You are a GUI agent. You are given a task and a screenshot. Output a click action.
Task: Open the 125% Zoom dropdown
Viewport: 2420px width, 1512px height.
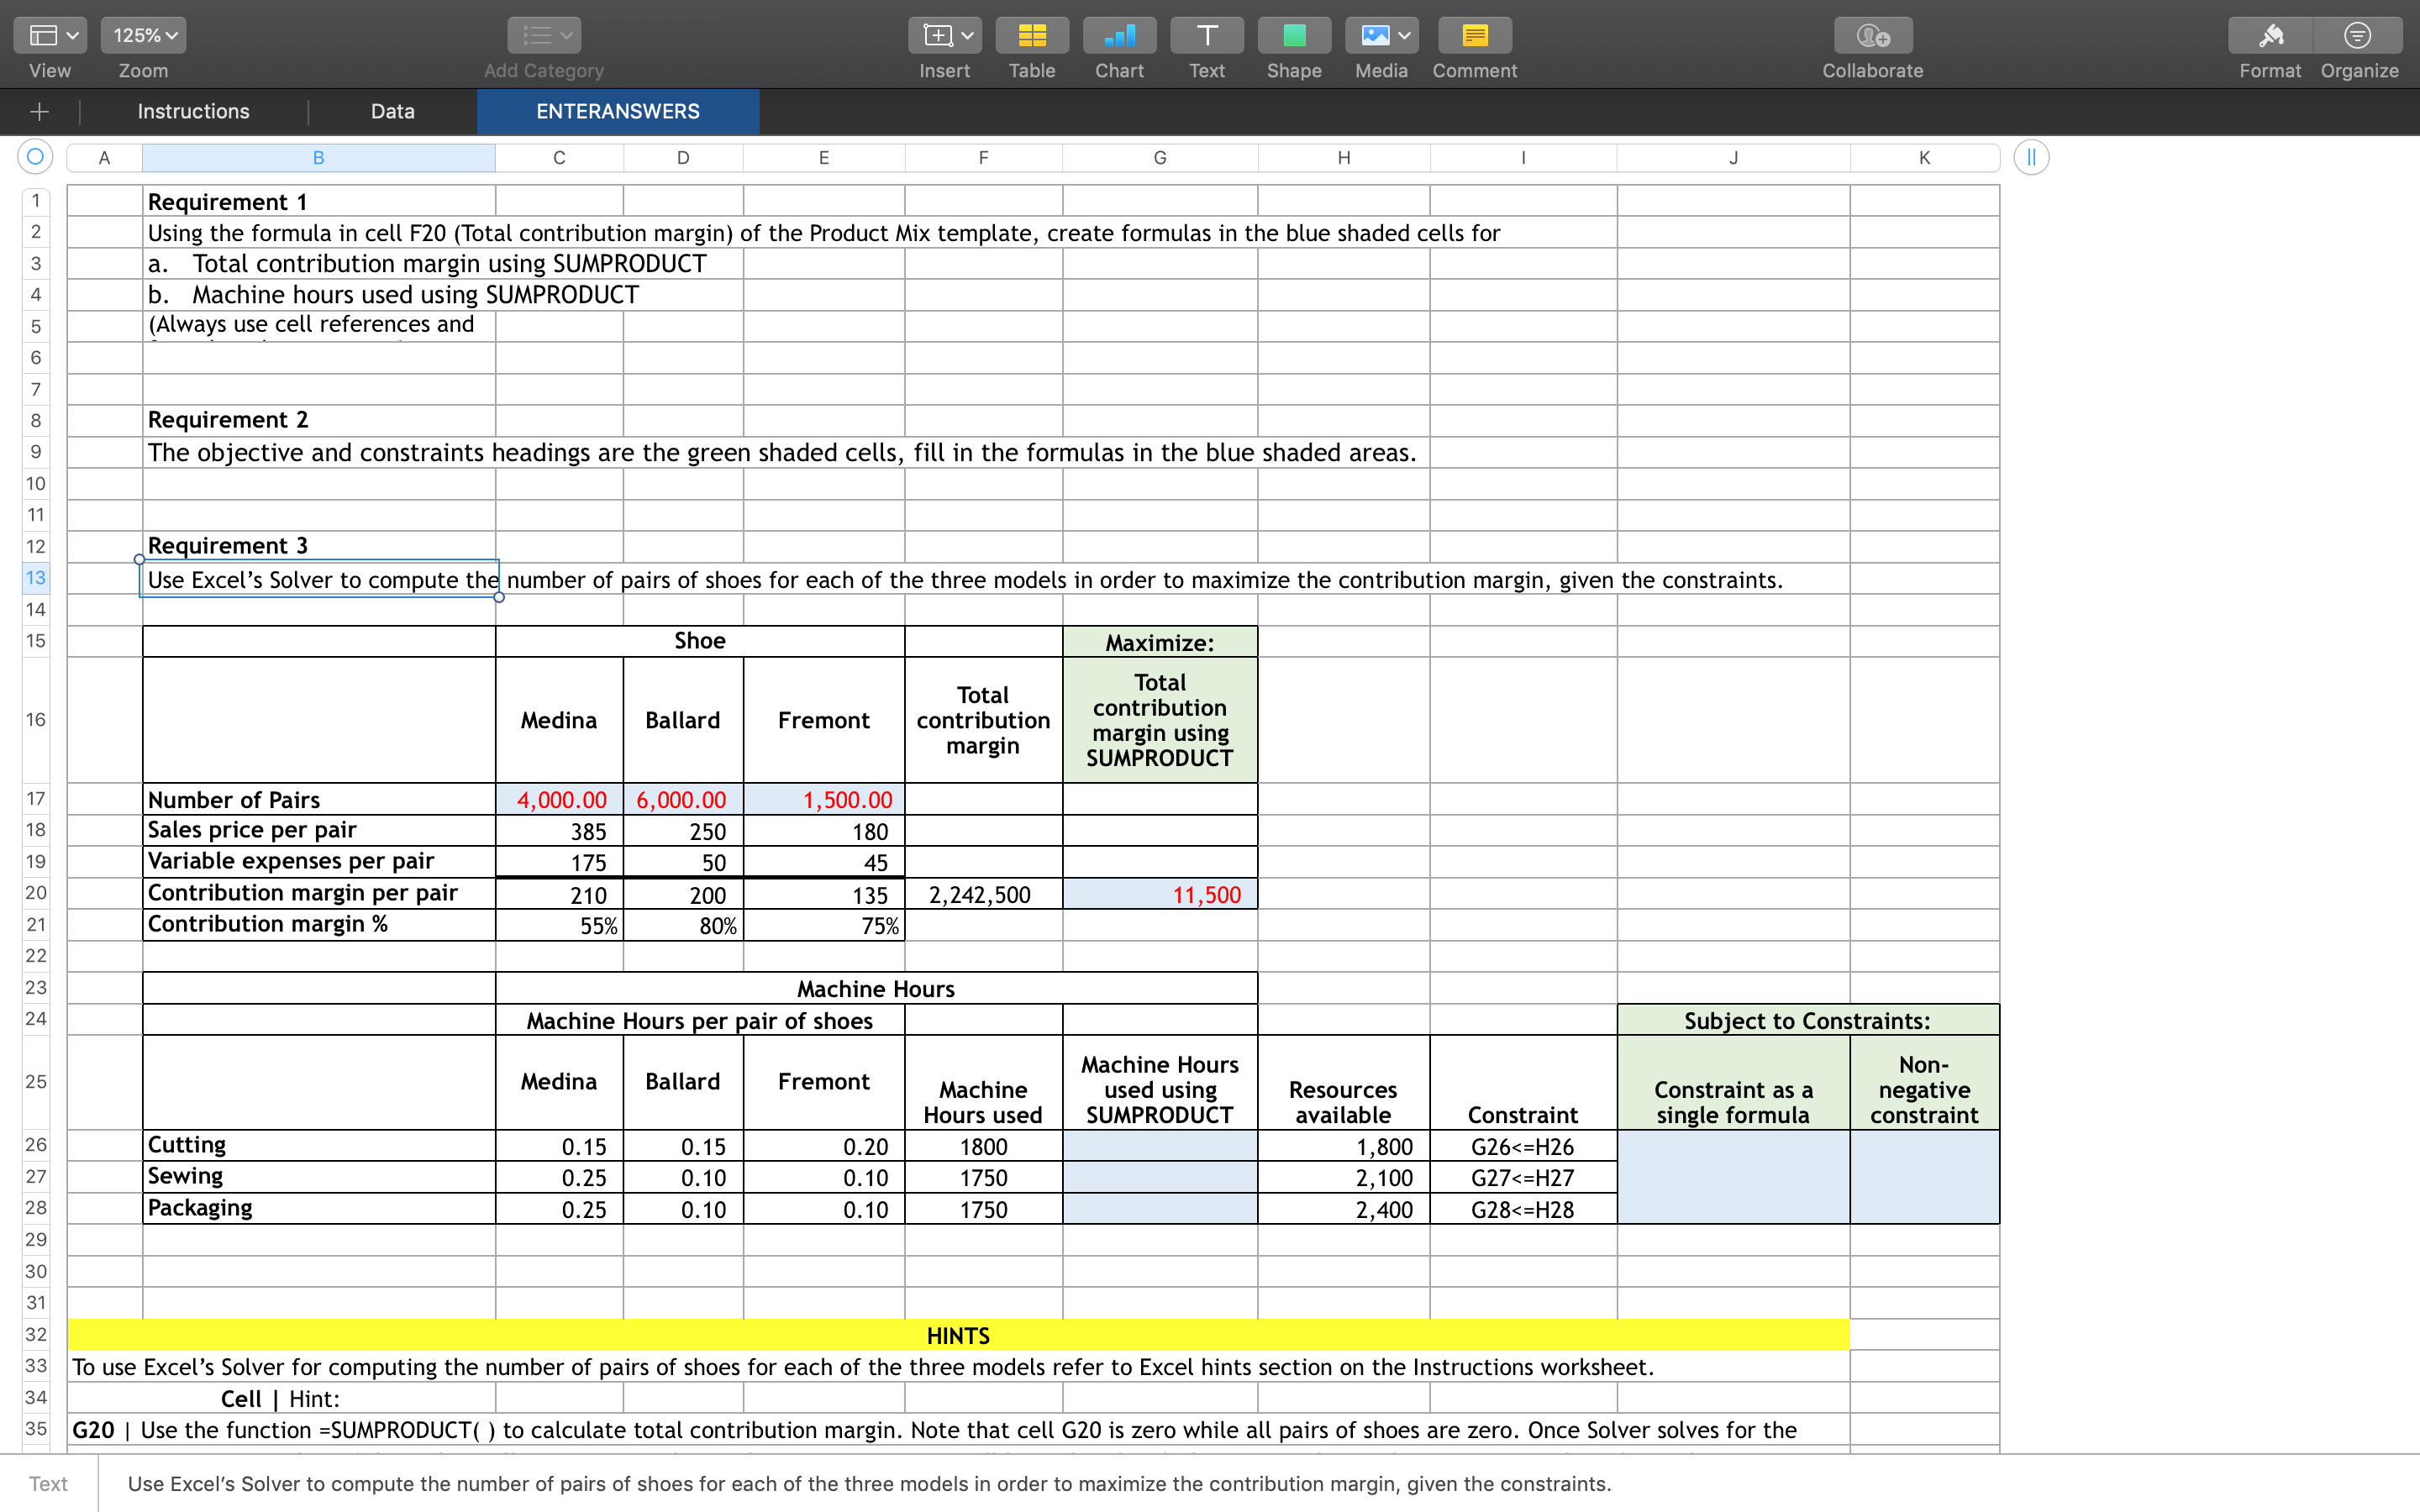point(143,36)
